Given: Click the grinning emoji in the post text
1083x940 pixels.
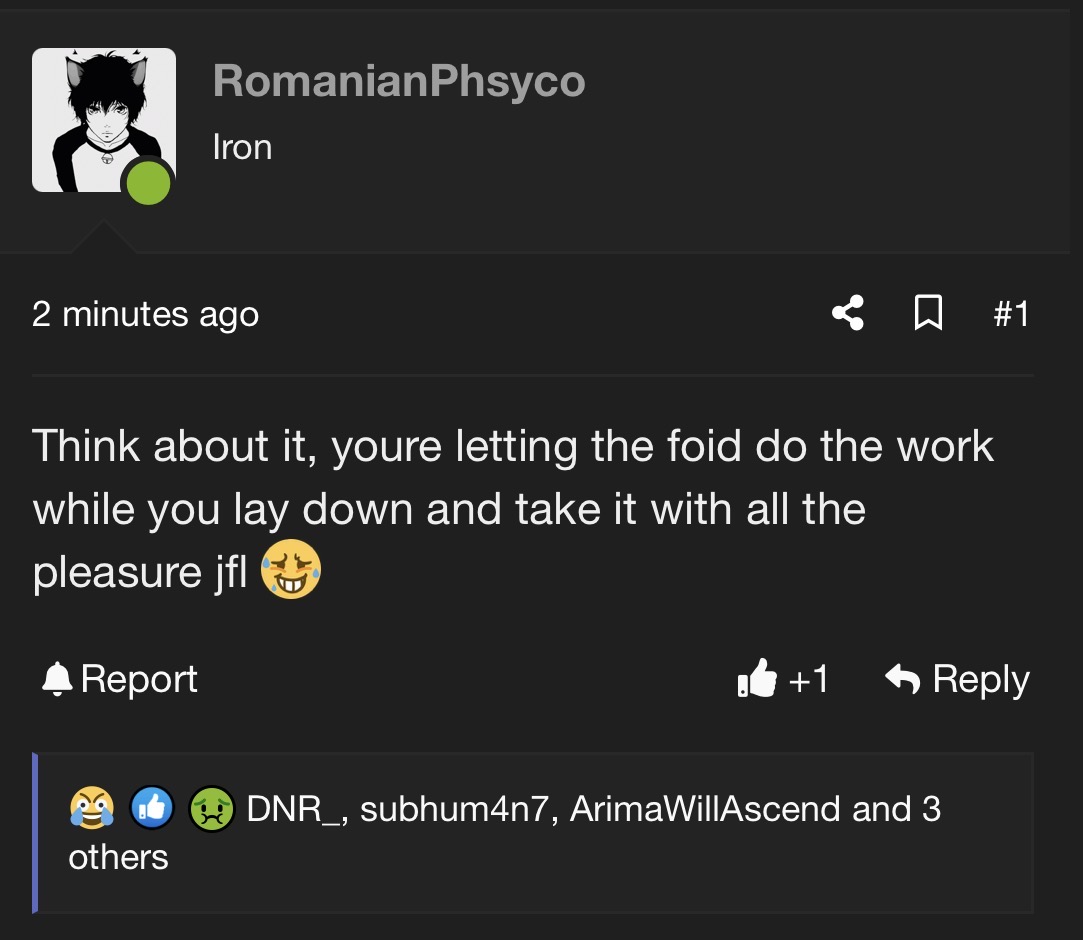Looking at the screenshot, I should [x=291, y=573].
